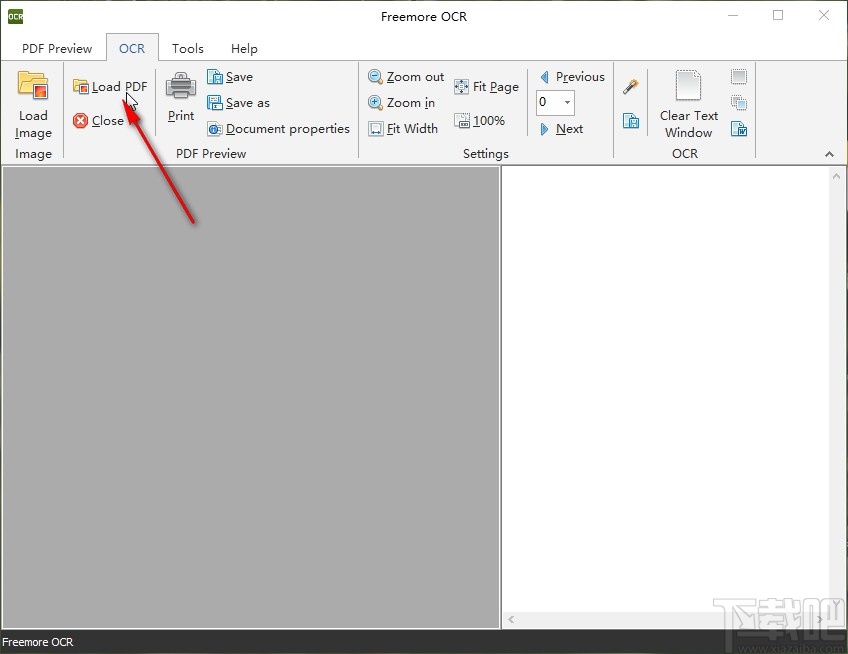Minimize the Freemore OCR window
Viewport: 848px width, 654px height.
point(733,15)
